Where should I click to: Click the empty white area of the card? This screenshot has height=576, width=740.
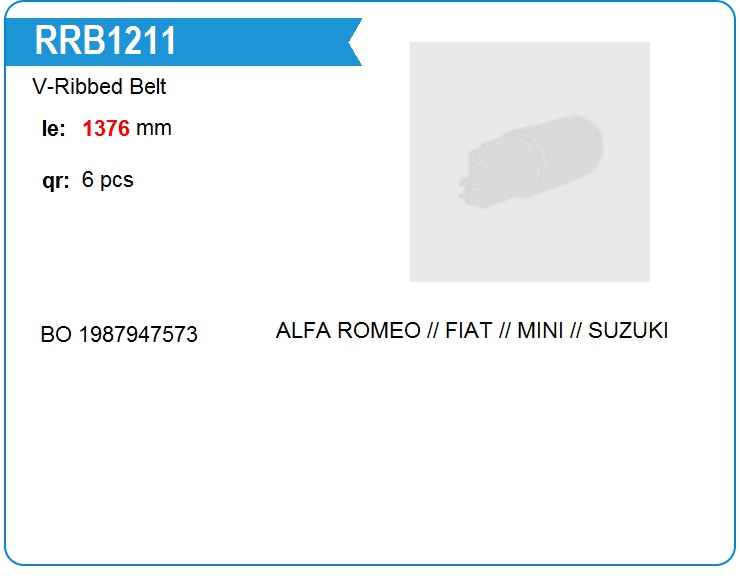(x=370, y=453)
